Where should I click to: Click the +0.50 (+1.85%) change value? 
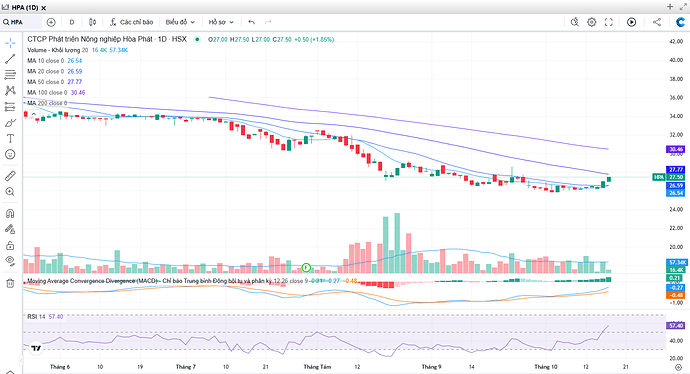pyautogui.click(x=315, y=40)
